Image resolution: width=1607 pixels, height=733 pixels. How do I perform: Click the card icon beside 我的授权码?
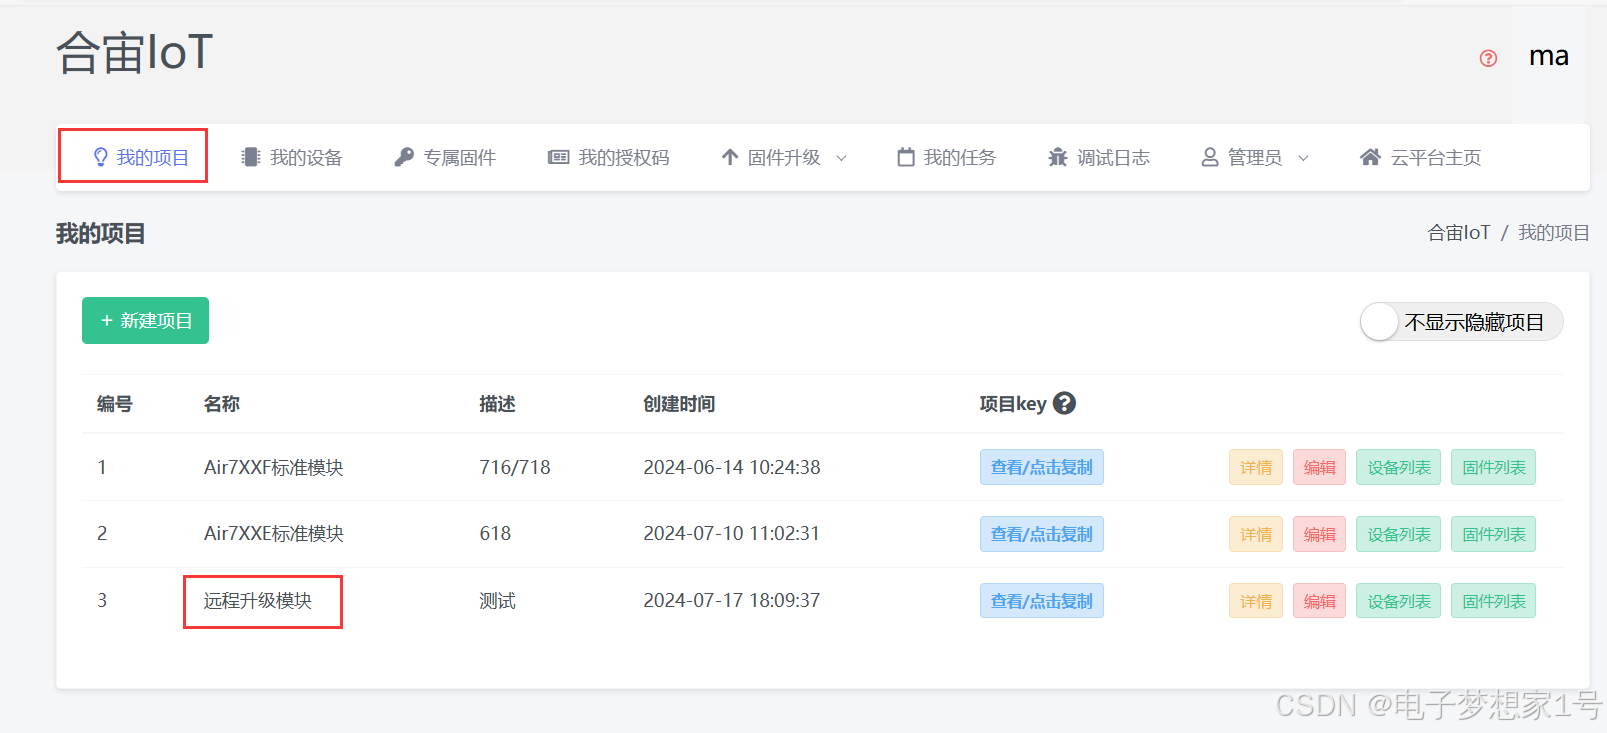pyautogui.click(x=559, y=157)
